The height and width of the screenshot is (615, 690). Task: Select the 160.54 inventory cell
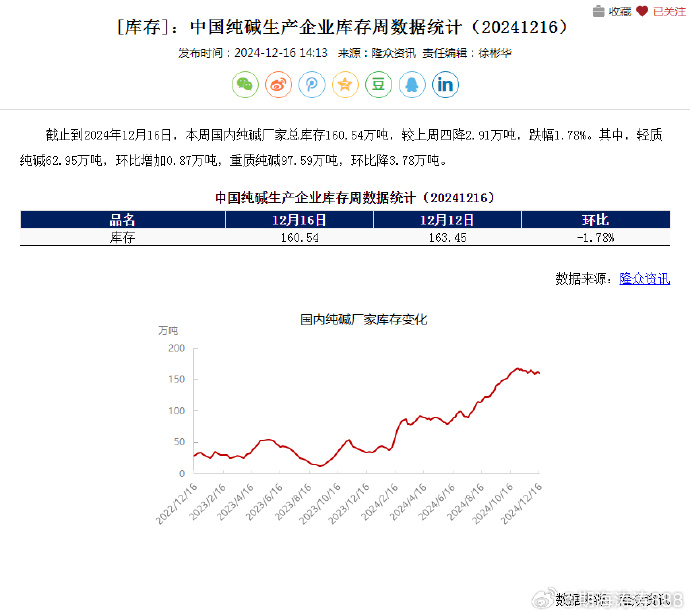(x=299, y=238)
